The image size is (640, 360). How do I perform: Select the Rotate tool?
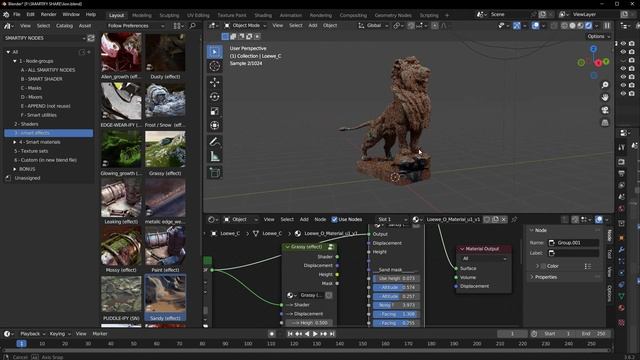pos(215,97)
